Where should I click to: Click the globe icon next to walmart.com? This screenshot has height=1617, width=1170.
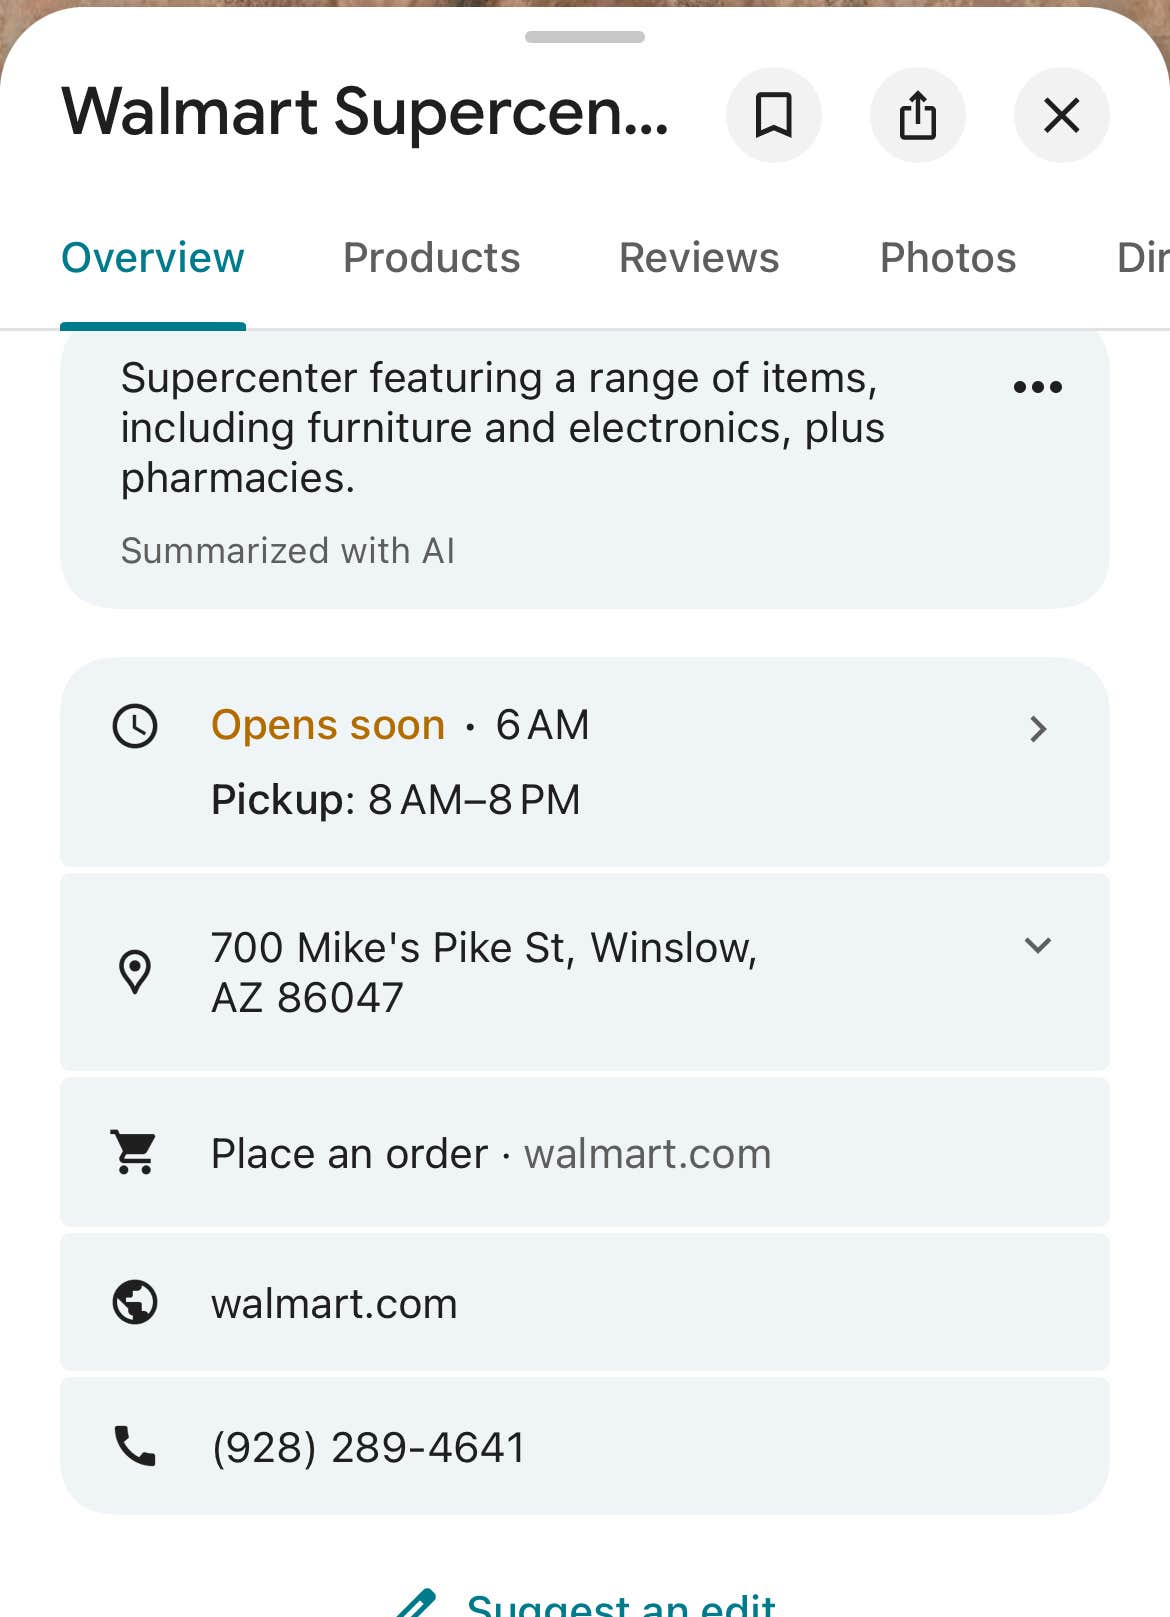coord(133,1302)
